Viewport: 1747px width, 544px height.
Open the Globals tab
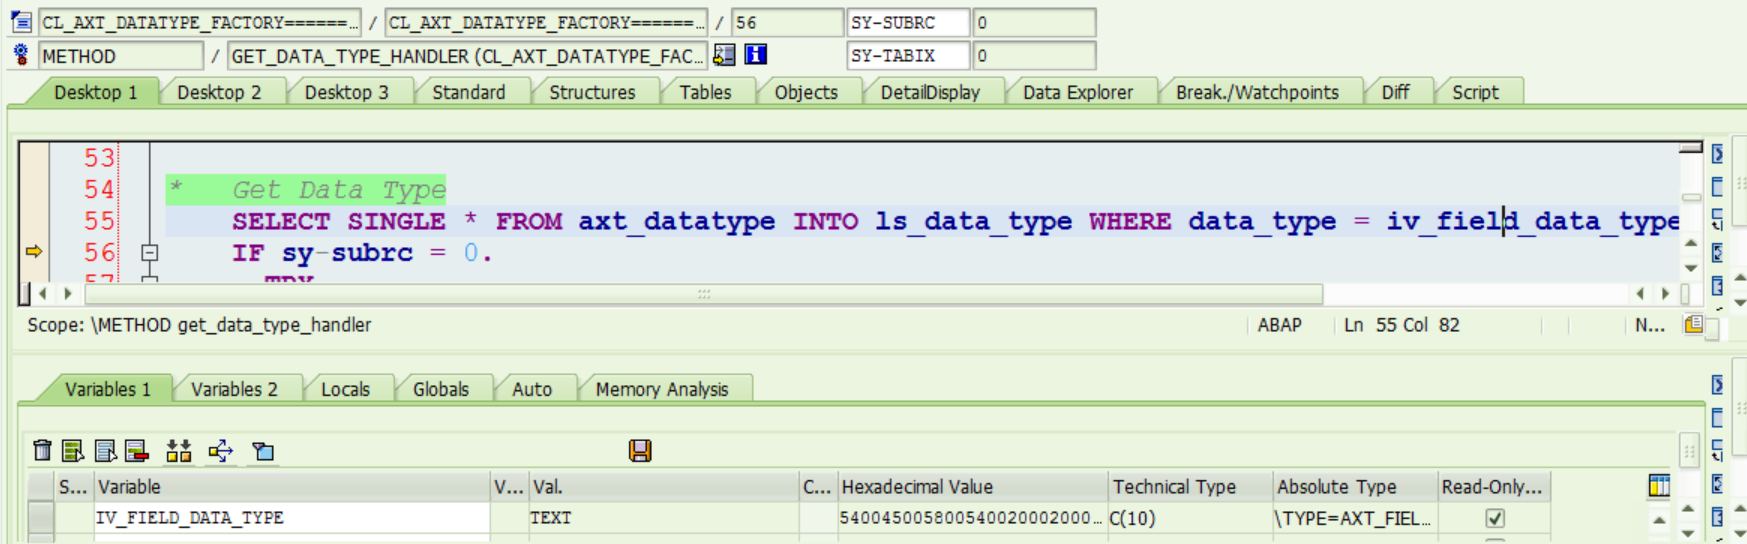(x=441, y=389)
